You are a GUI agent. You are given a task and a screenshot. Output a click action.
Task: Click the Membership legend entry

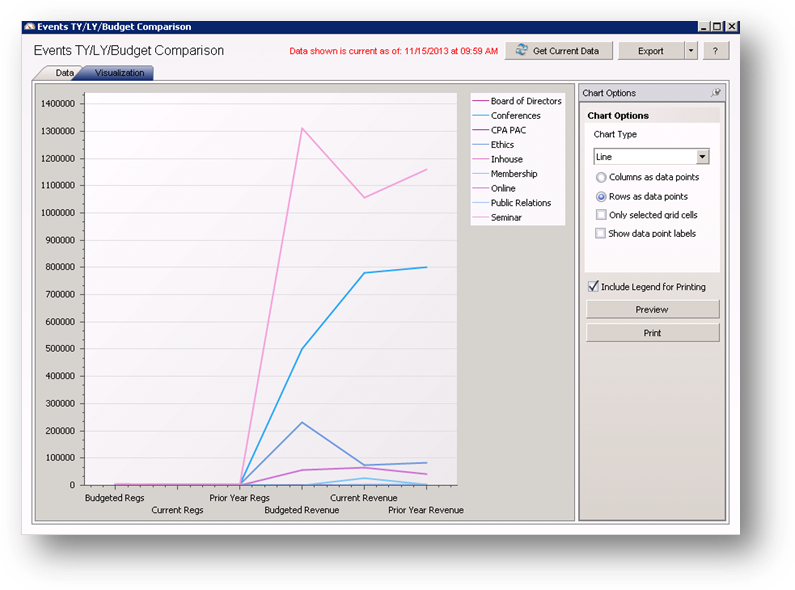(505, 174)
